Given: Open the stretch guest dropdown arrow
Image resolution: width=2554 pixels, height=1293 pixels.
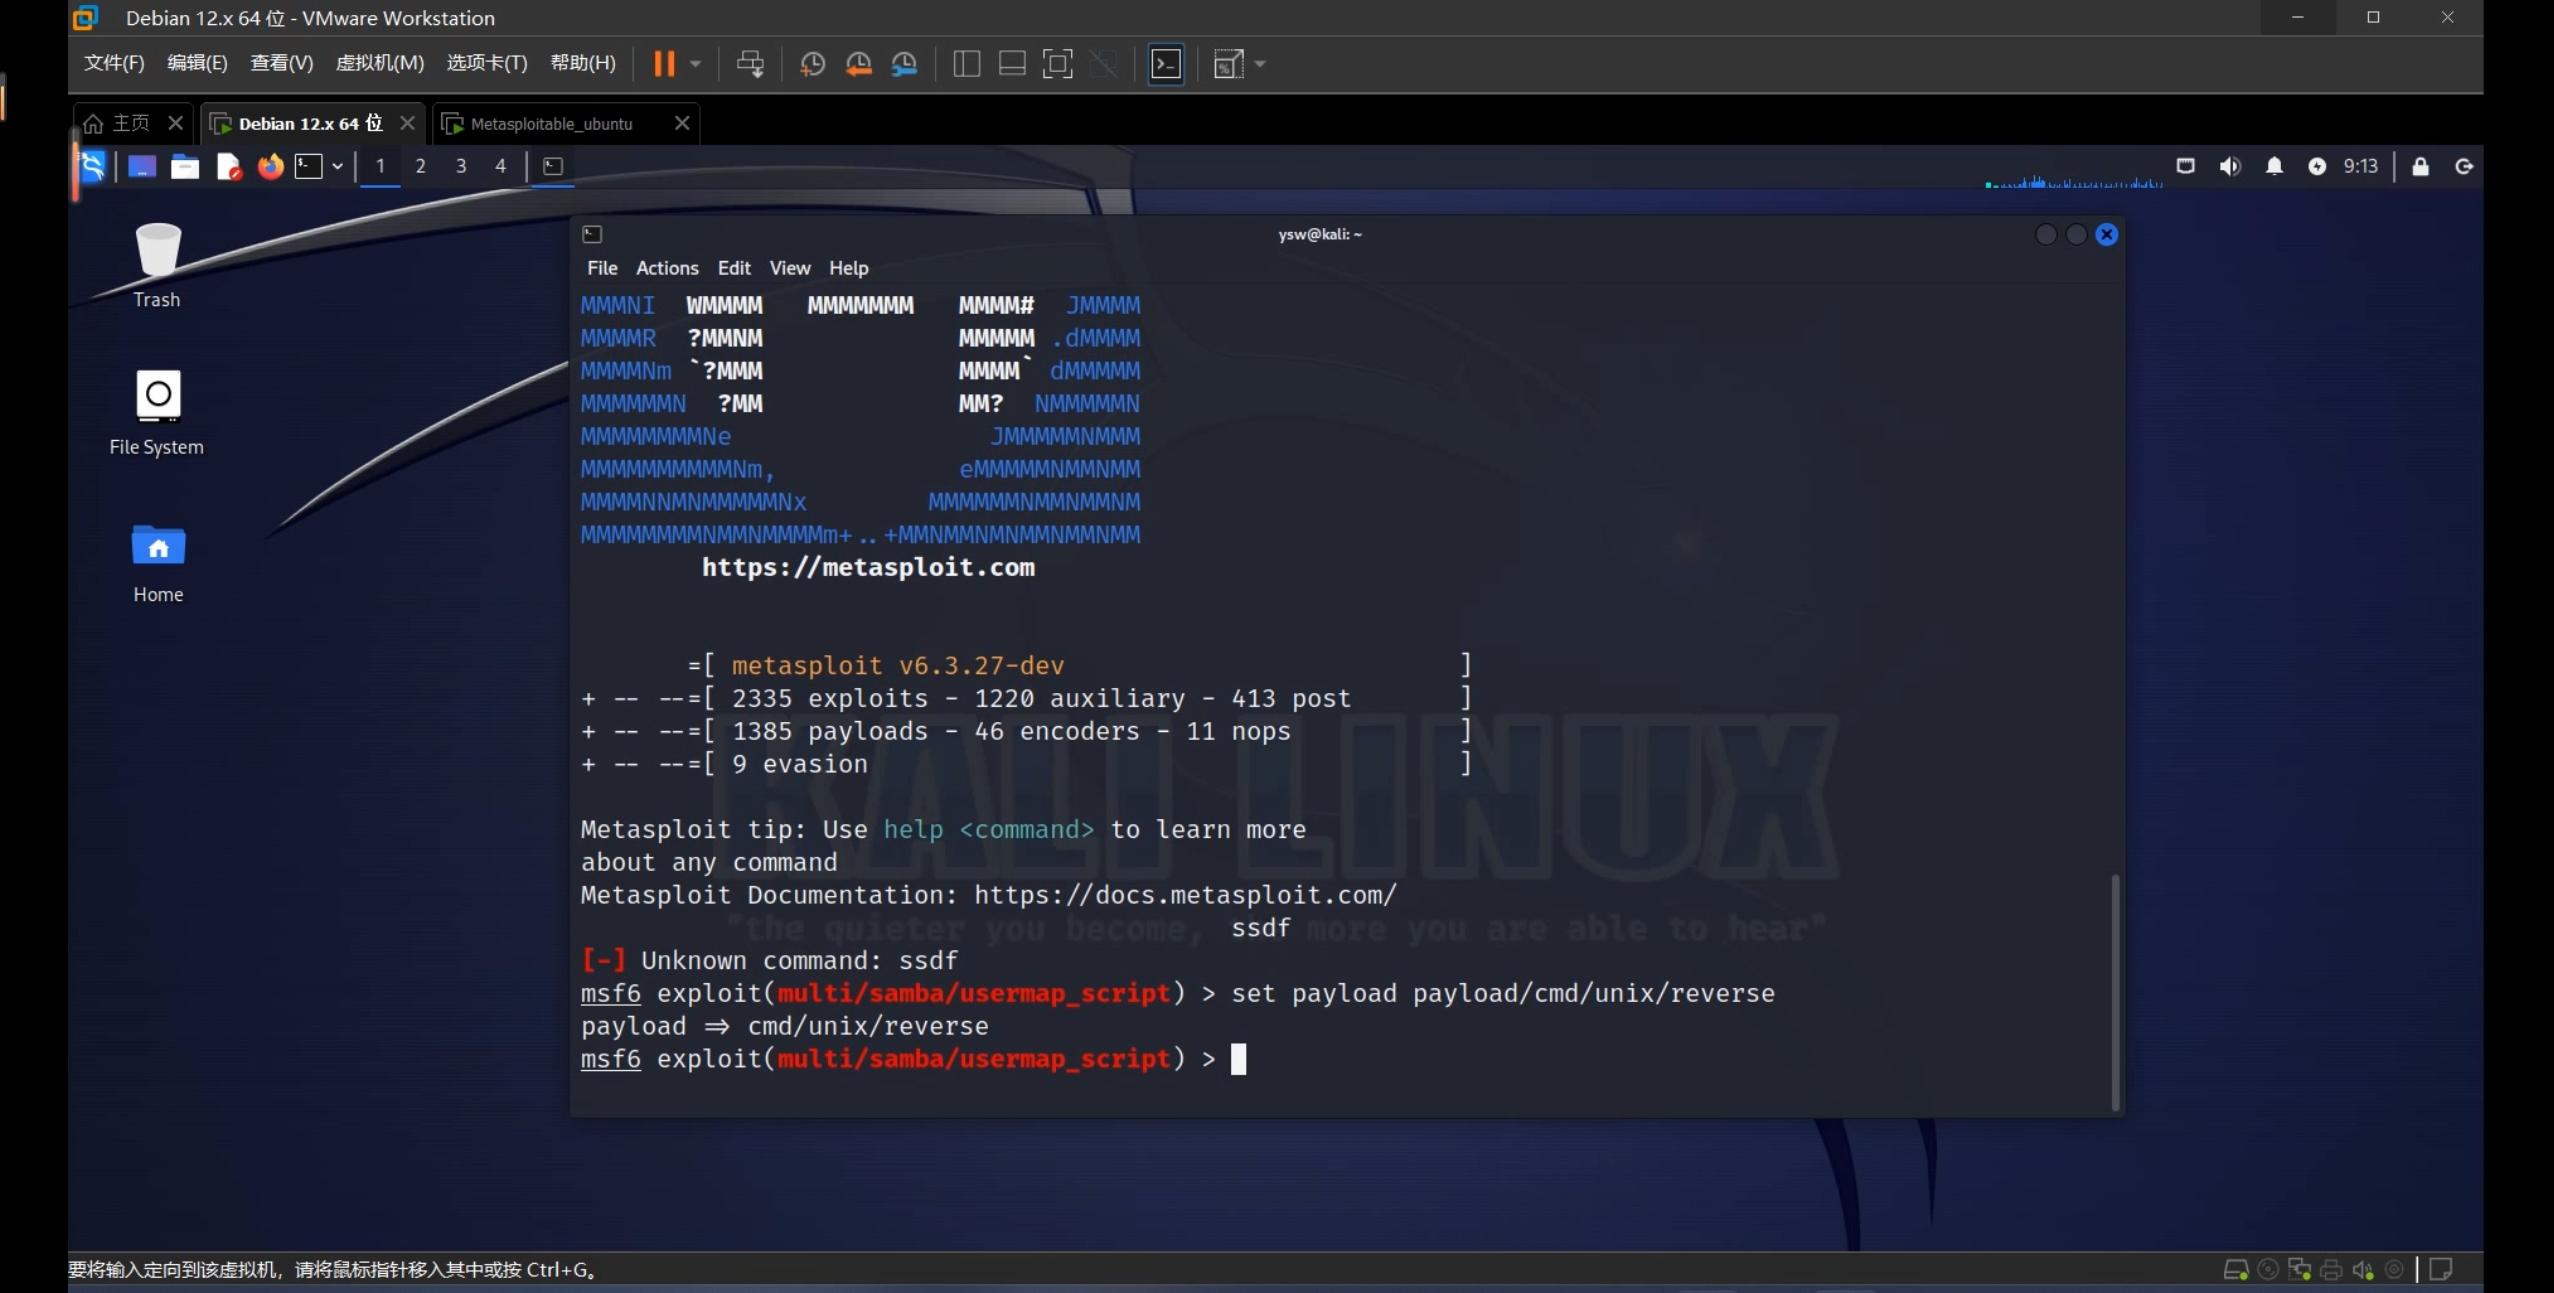Looking at the screenshot, I should point(1260,64).
